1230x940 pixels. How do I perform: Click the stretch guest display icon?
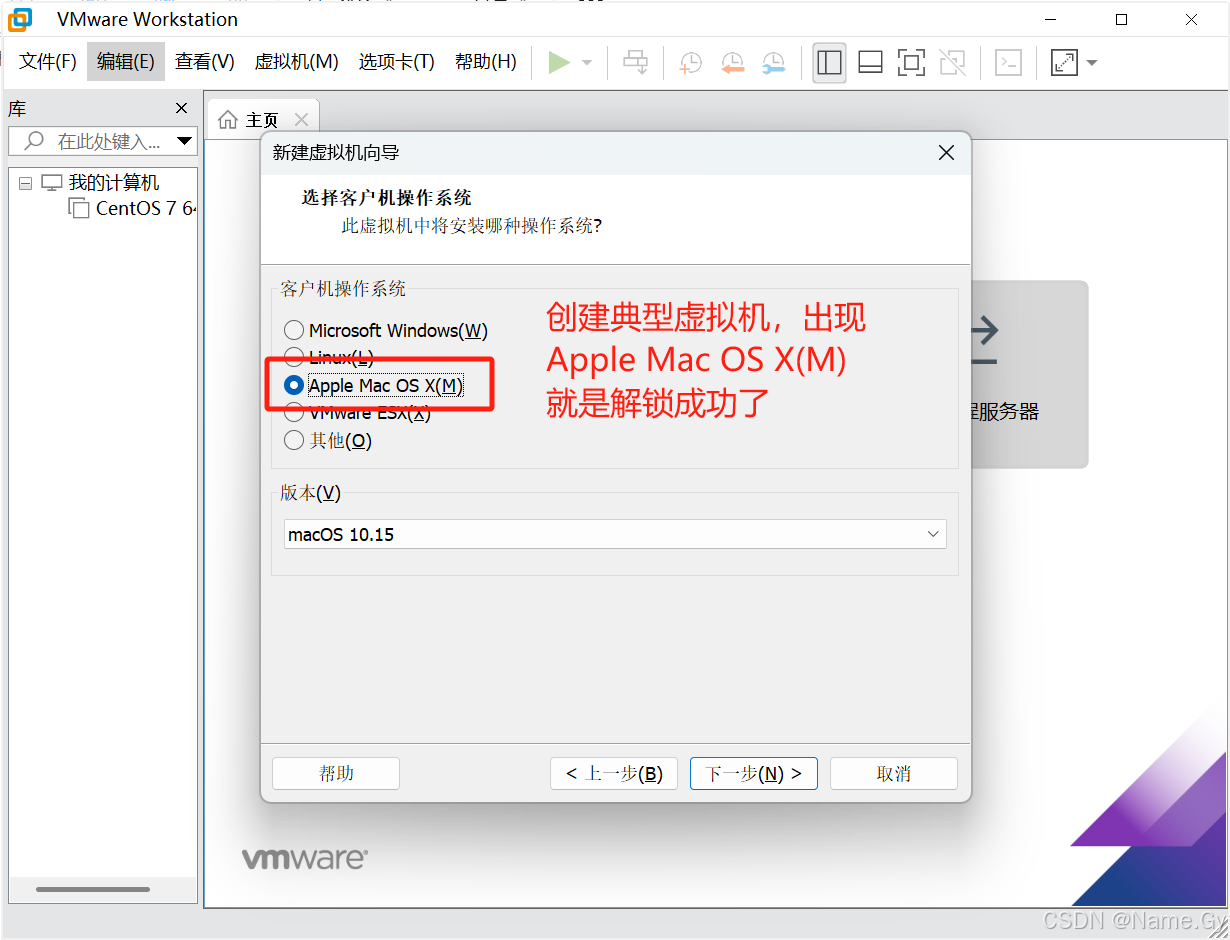click(1064, 63)
